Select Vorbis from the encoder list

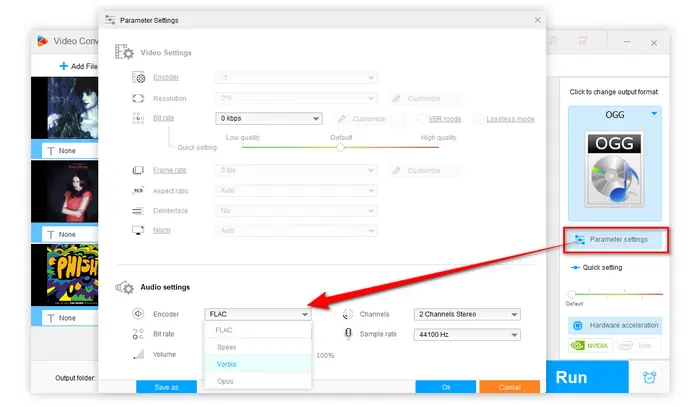[x=227, y=364]
